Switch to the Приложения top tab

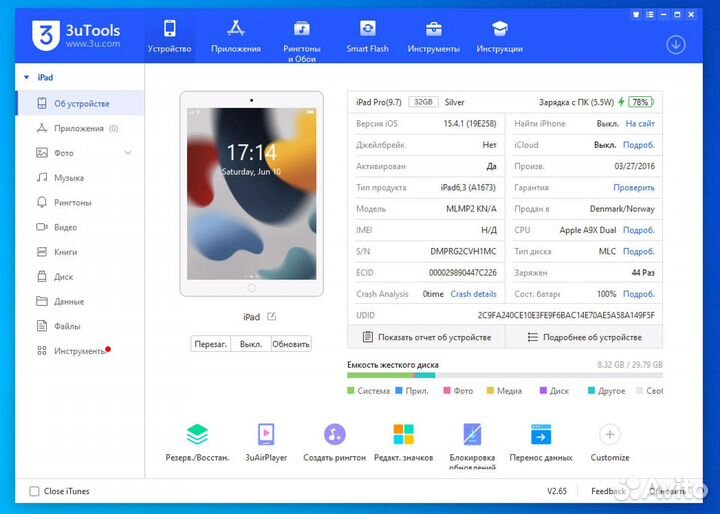point(236,36)
